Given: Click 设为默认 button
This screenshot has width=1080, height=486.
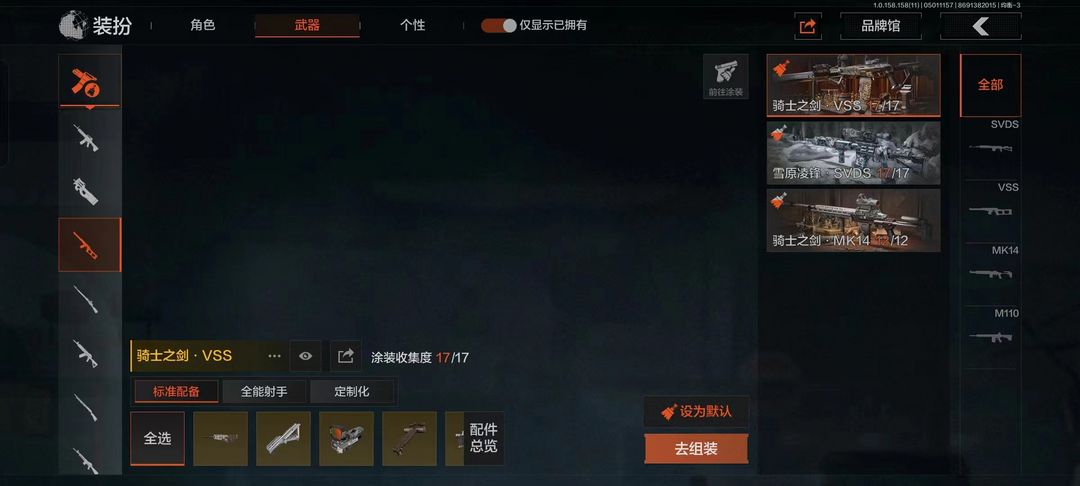Looking at the screenshot, I should pyautogui.click(x=696, y=412).
